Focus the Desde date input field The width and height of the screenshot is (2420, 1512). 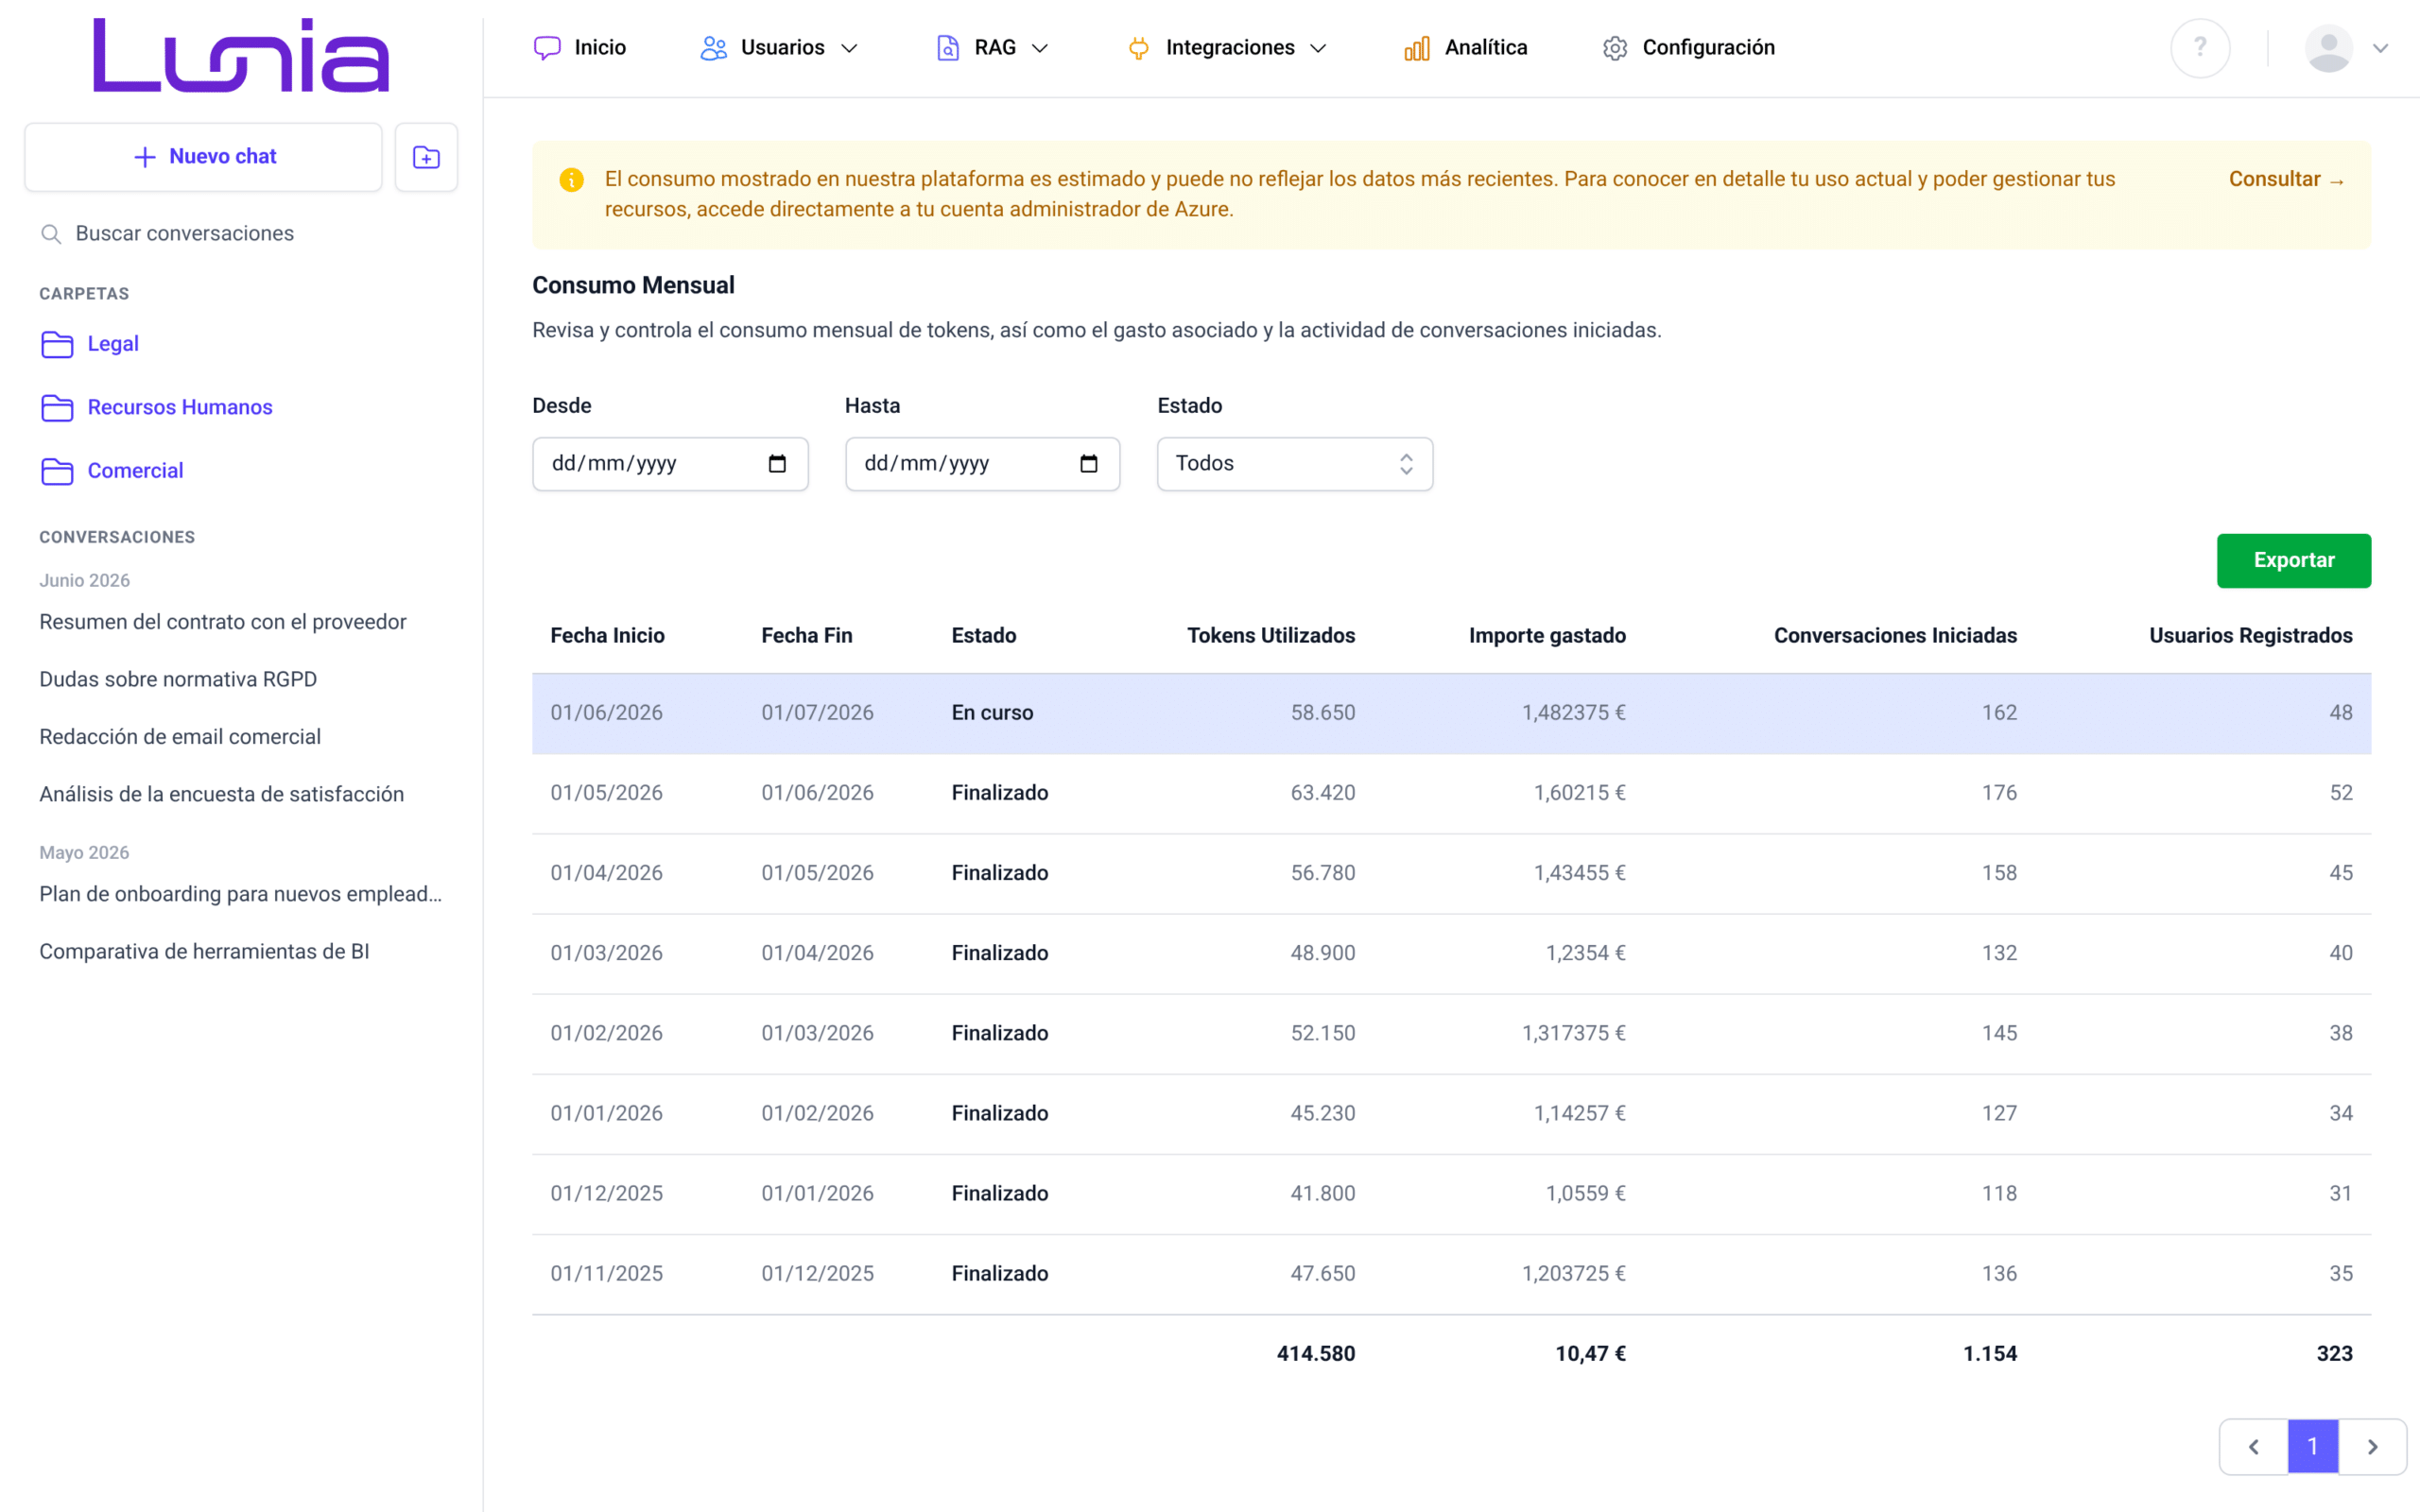(670, 464)
